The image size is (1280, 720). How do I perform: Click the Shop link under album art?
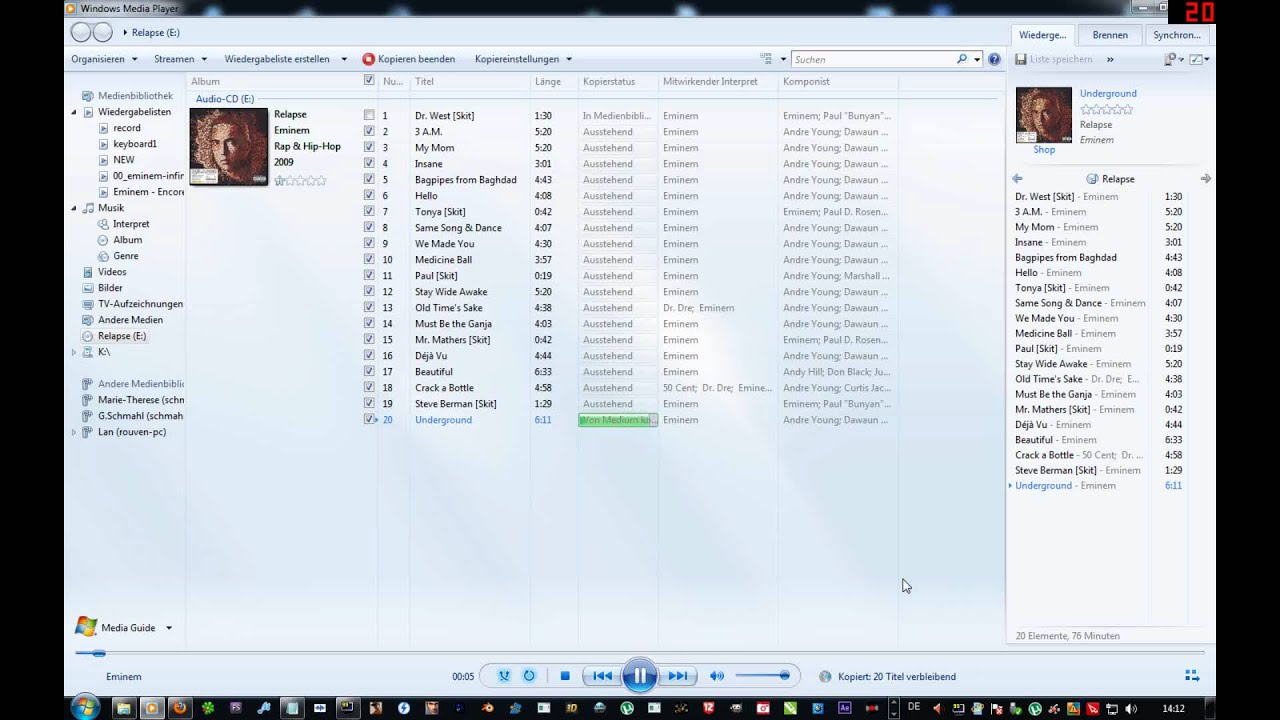coord(1044,150)
